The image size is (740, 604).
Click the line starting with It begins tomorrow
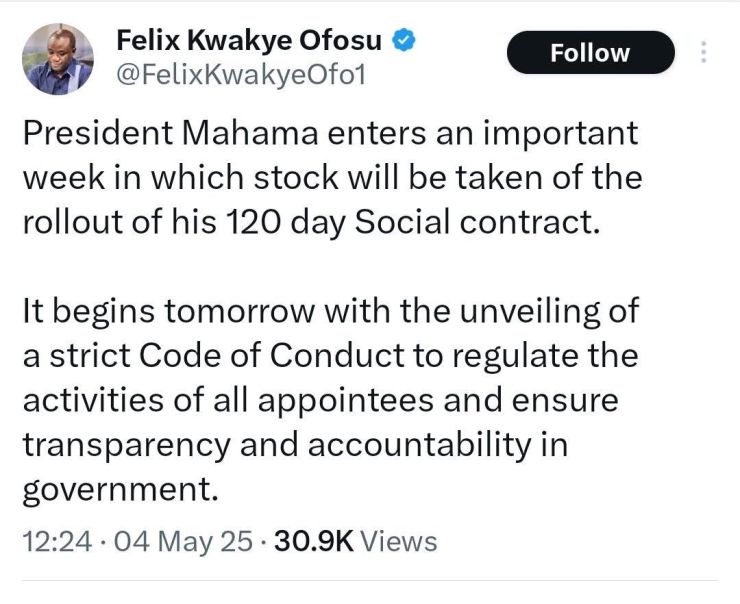pos(331,311)
